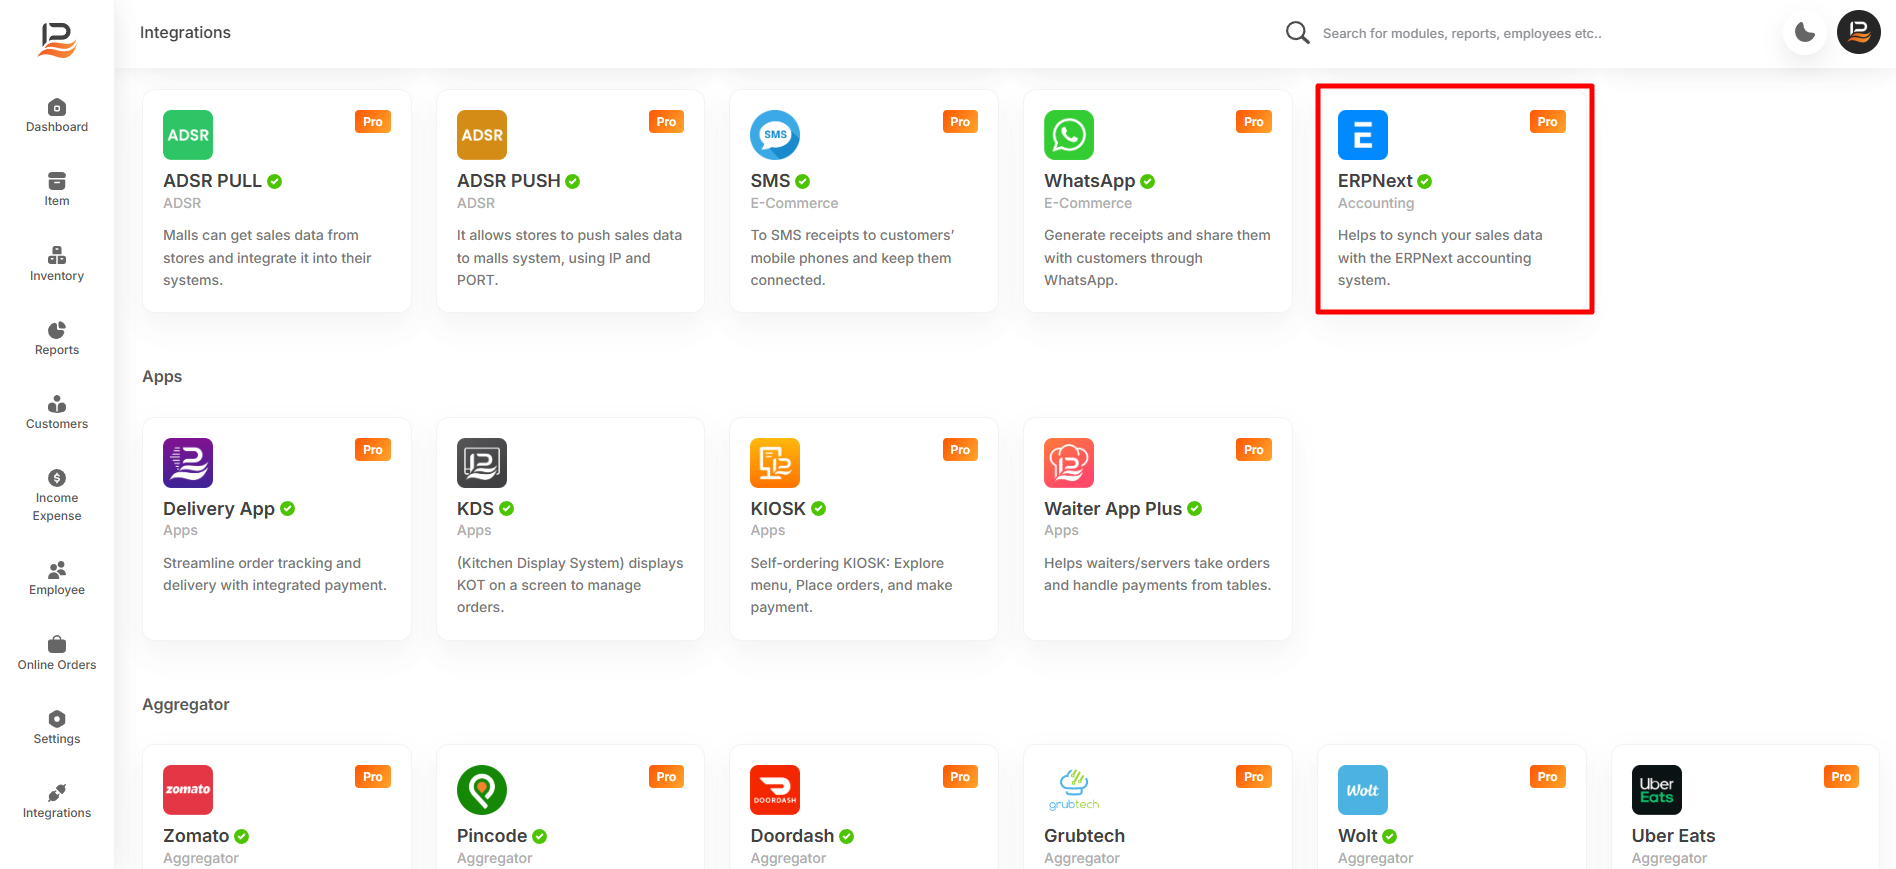Click the Wolt blue logo
This screenshot has height=869, width=1896.
click(1363, 790)
